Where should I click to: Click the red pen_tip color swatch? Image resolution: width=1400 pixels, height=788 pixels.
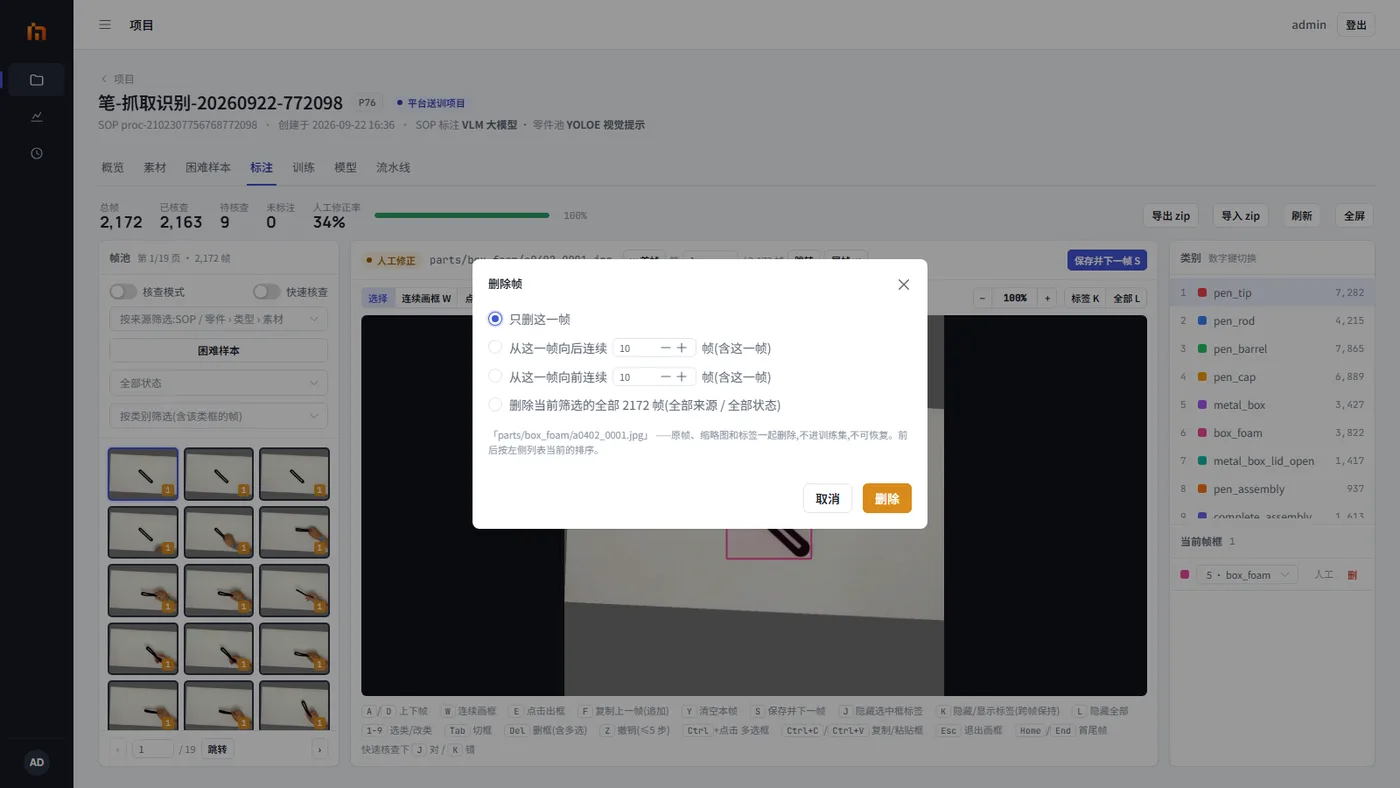pos(1202,293)
